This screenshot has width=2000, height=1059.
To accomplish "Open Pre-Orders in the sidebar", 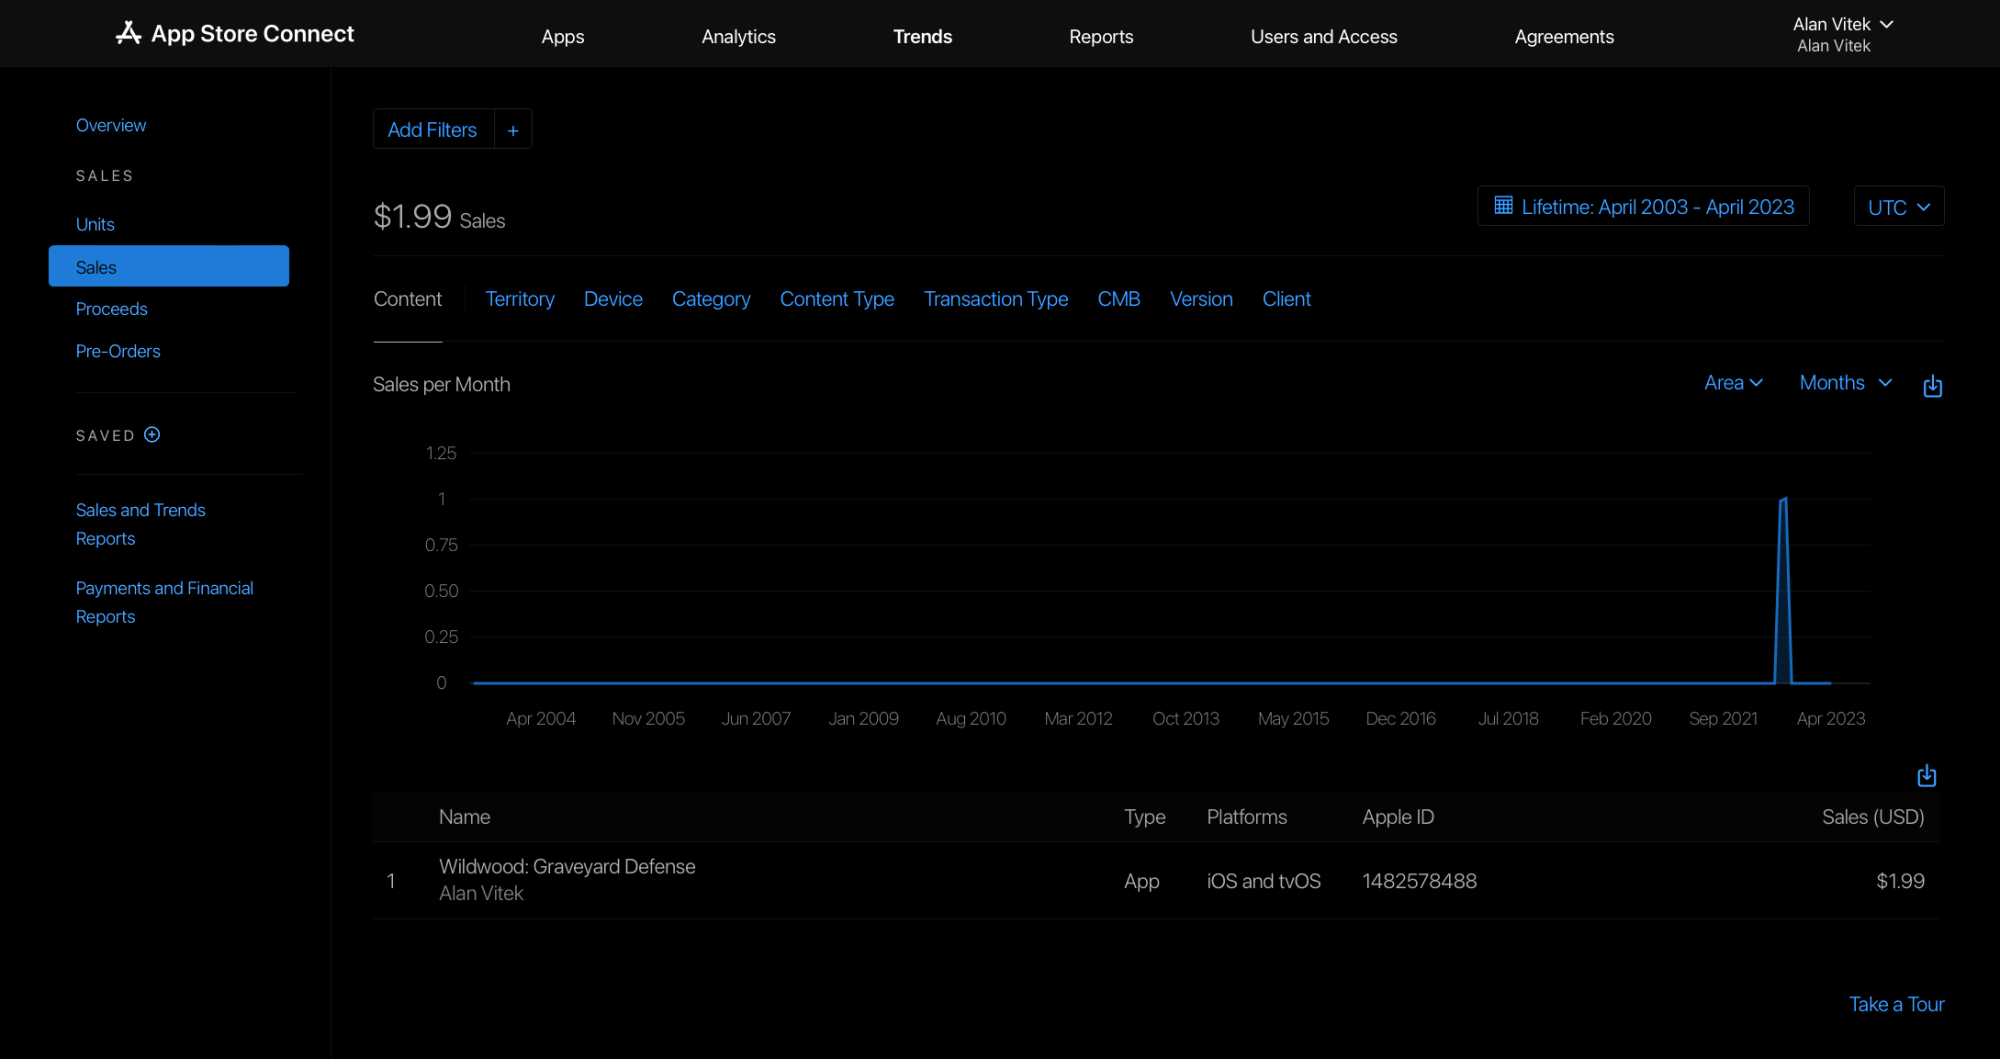I will point(118,351).
